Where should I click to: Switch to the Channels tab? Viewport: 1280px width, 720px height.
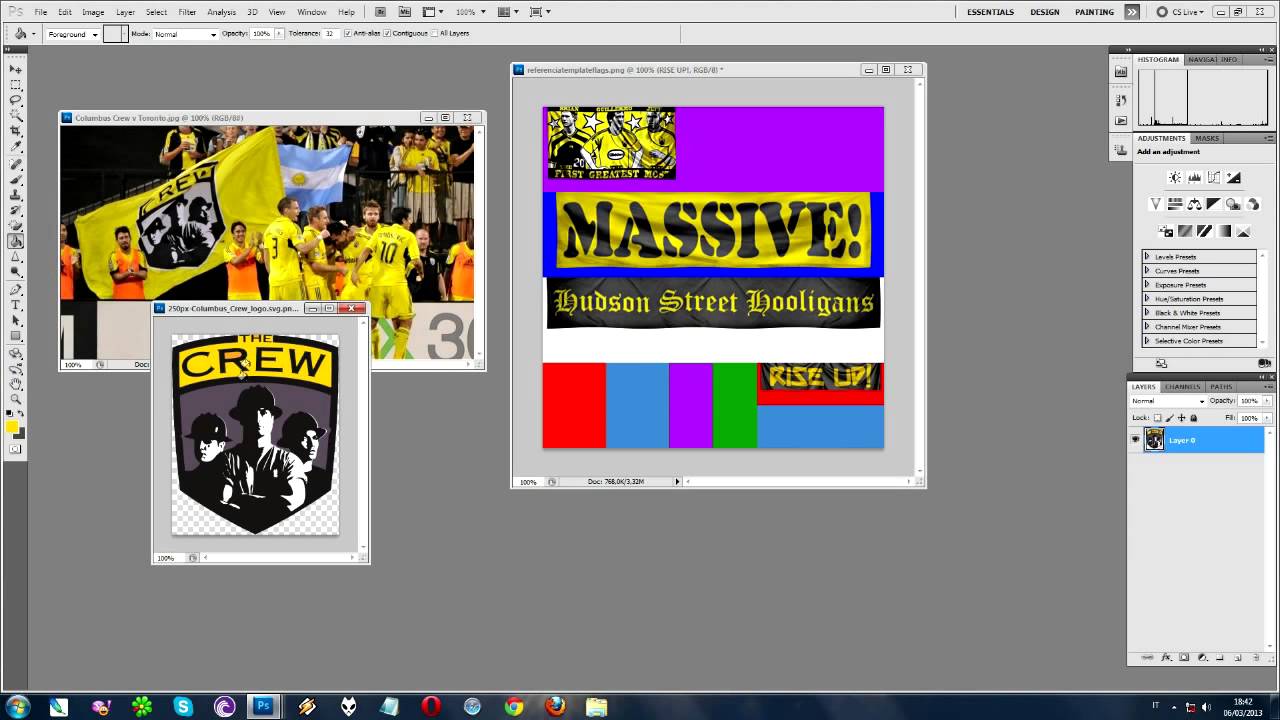1182,387
